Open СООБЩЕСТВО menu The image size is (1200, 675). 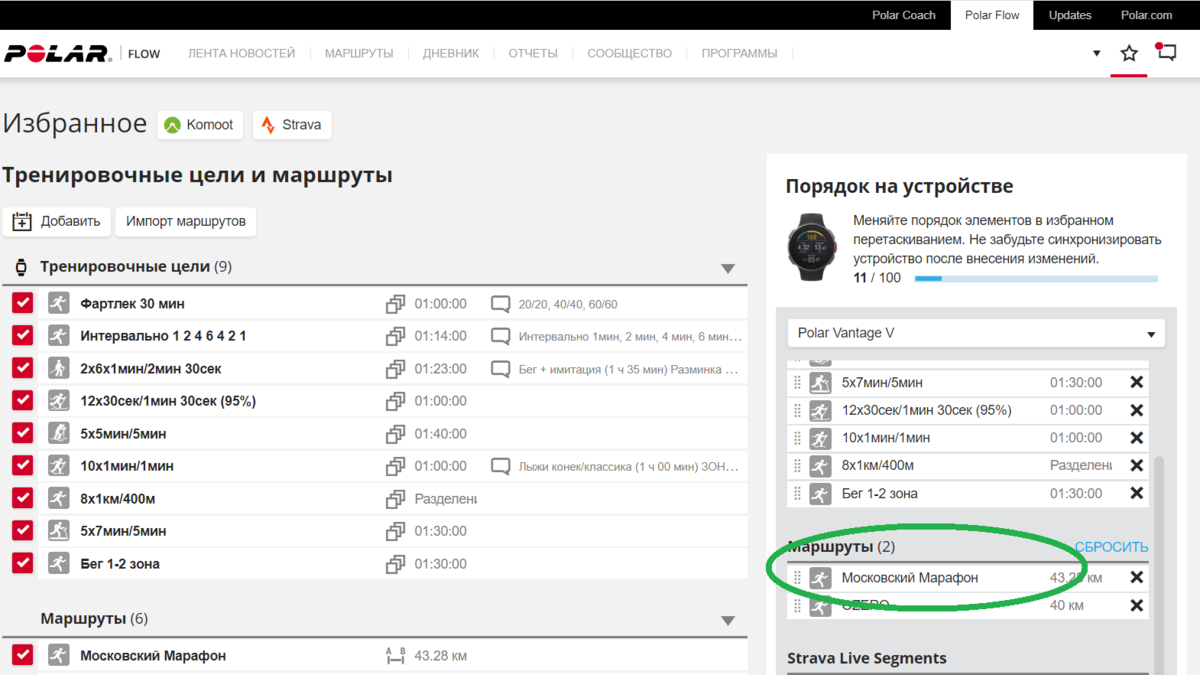630,53
